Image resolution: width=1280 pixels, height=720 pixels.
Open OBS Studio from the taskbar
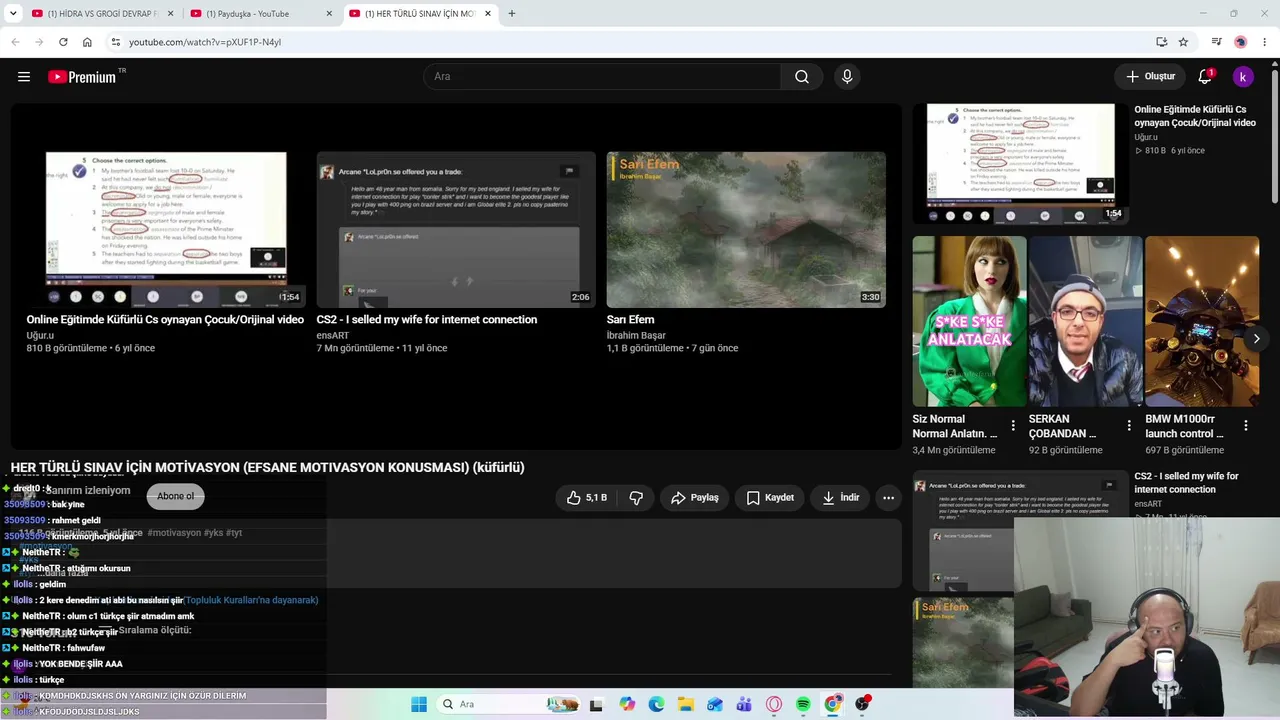tap(862, 704)
